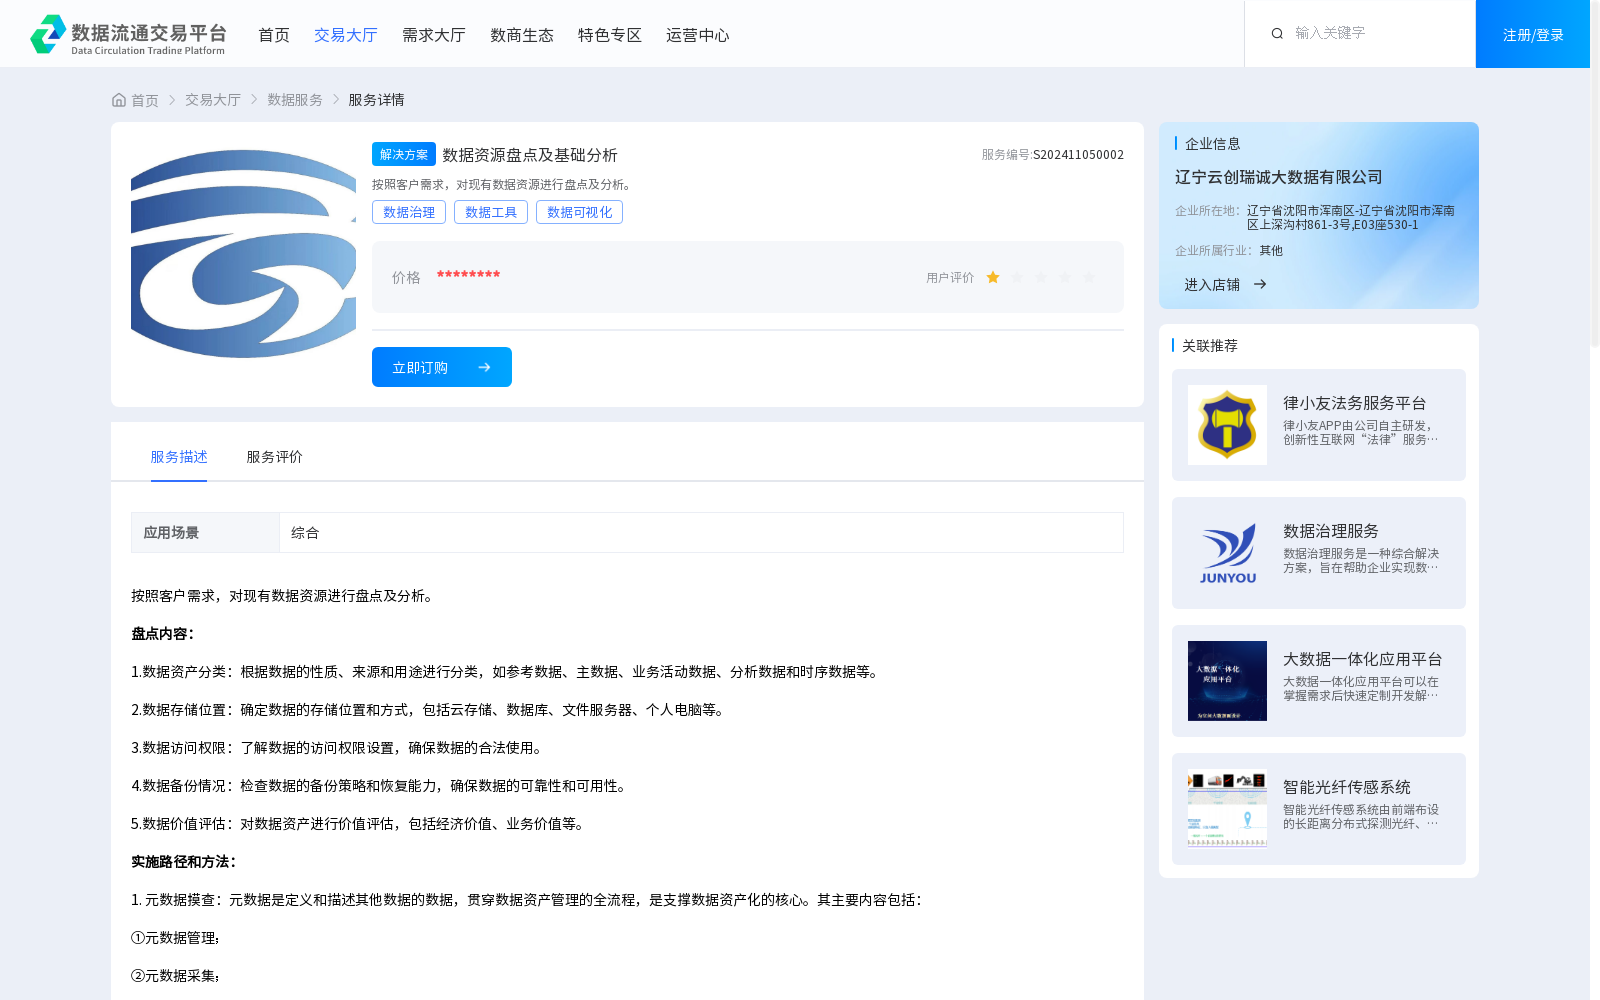Open the JUNYOU logo thumbnail
1600x1000 pixels.
point(1227,553)
